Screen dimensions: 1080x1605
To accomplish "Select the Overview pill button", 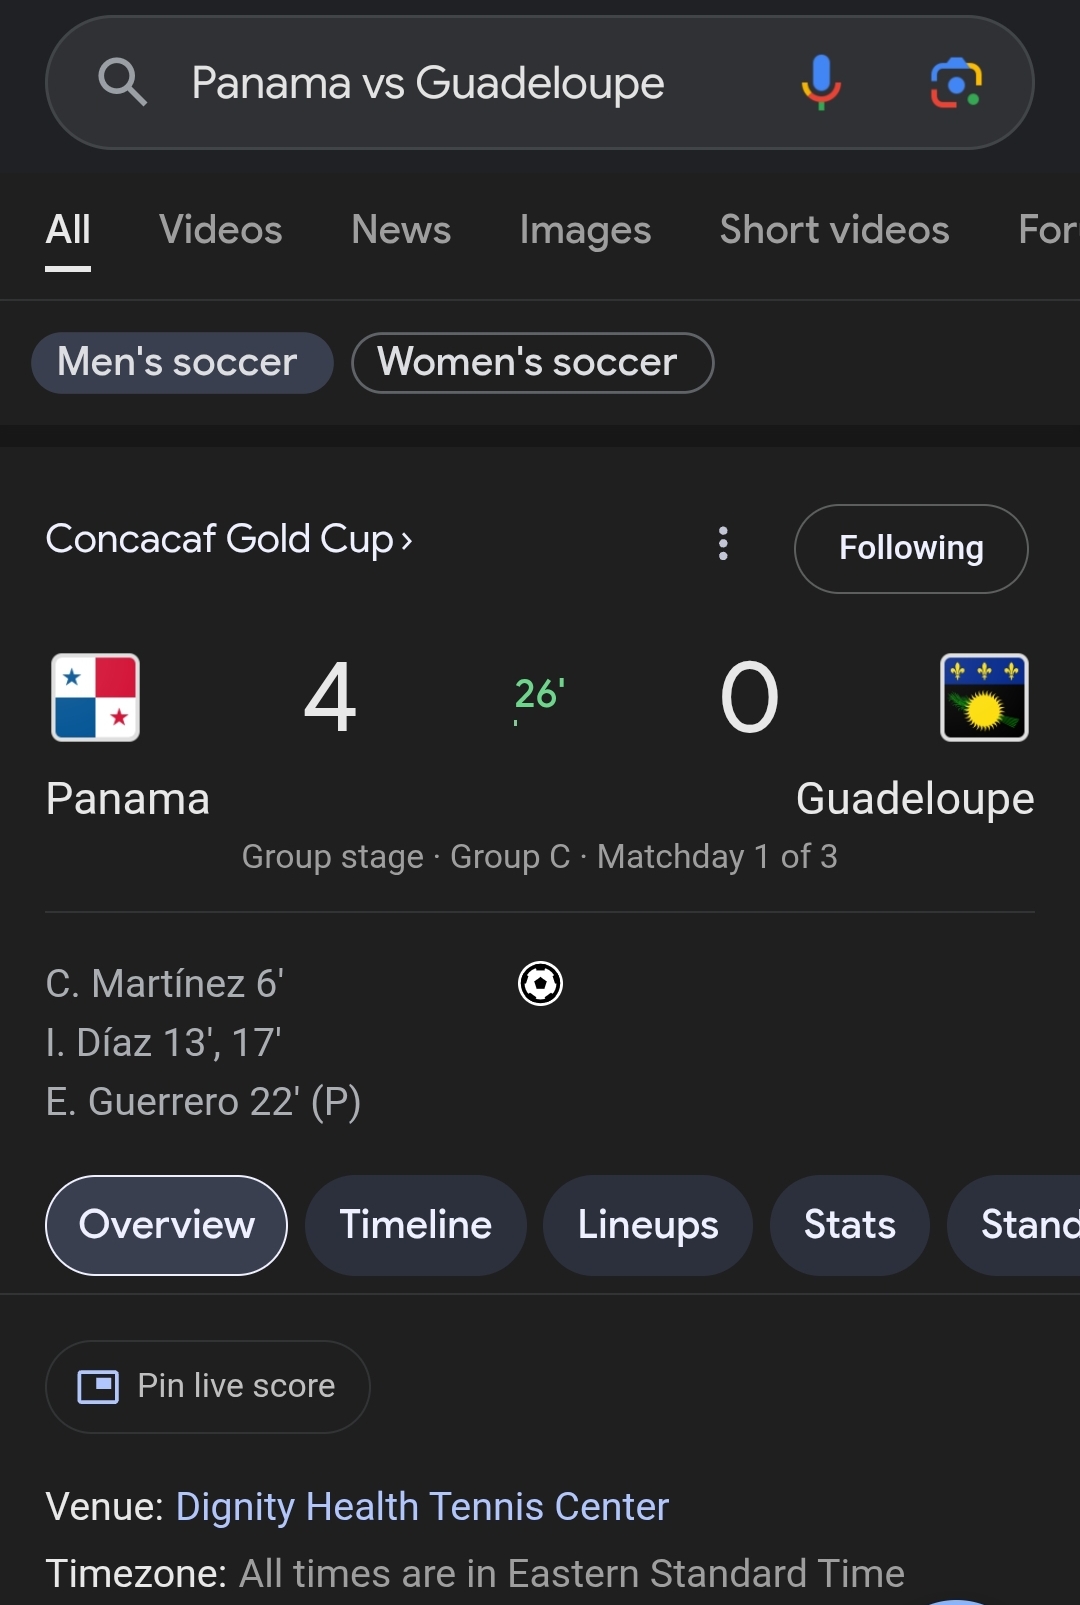I will click(x=167, y=1225).
